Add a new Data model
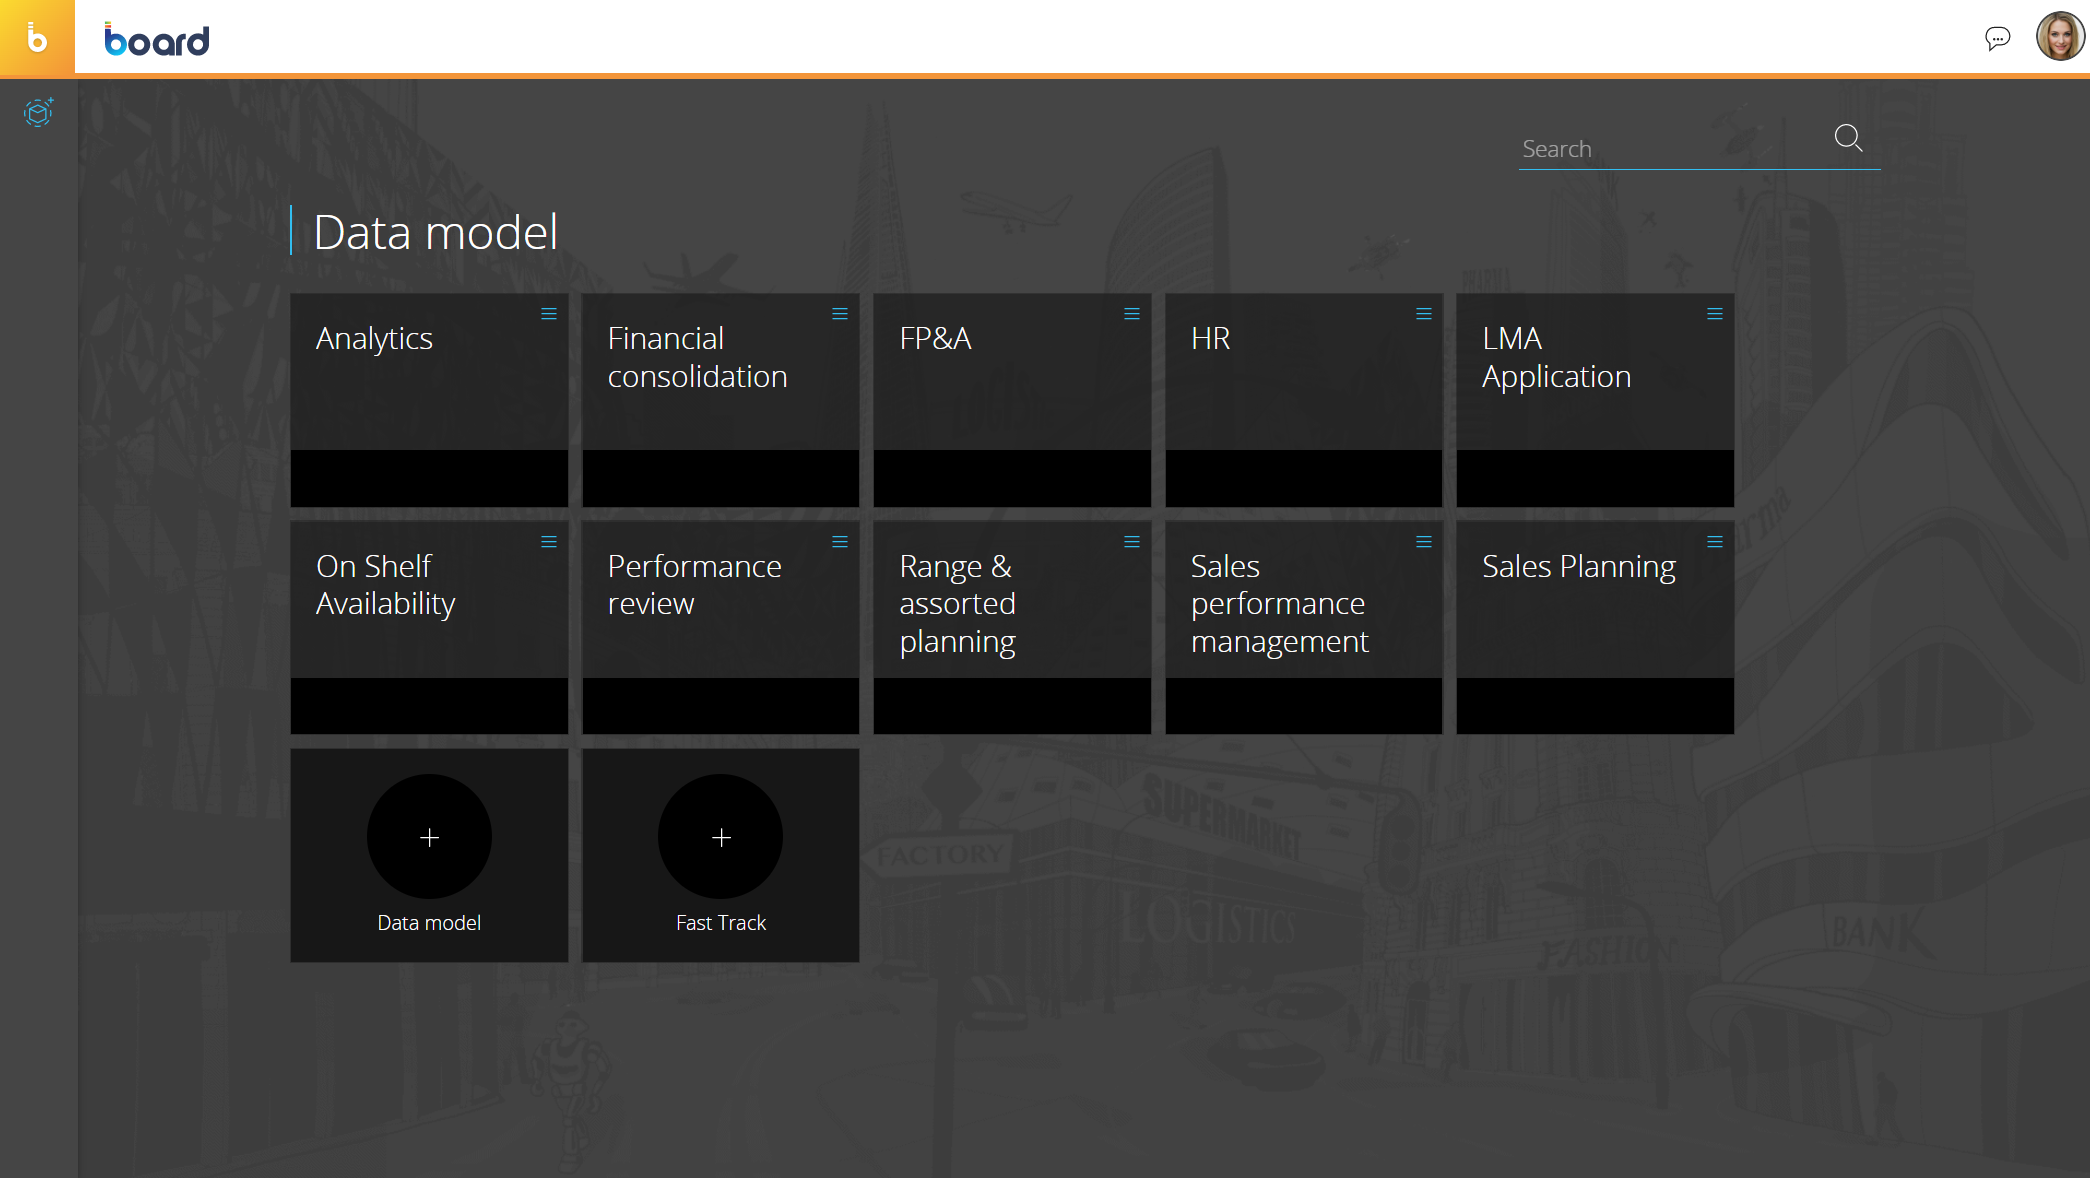The image size is (2090, 1178). (x=429, y=838)
